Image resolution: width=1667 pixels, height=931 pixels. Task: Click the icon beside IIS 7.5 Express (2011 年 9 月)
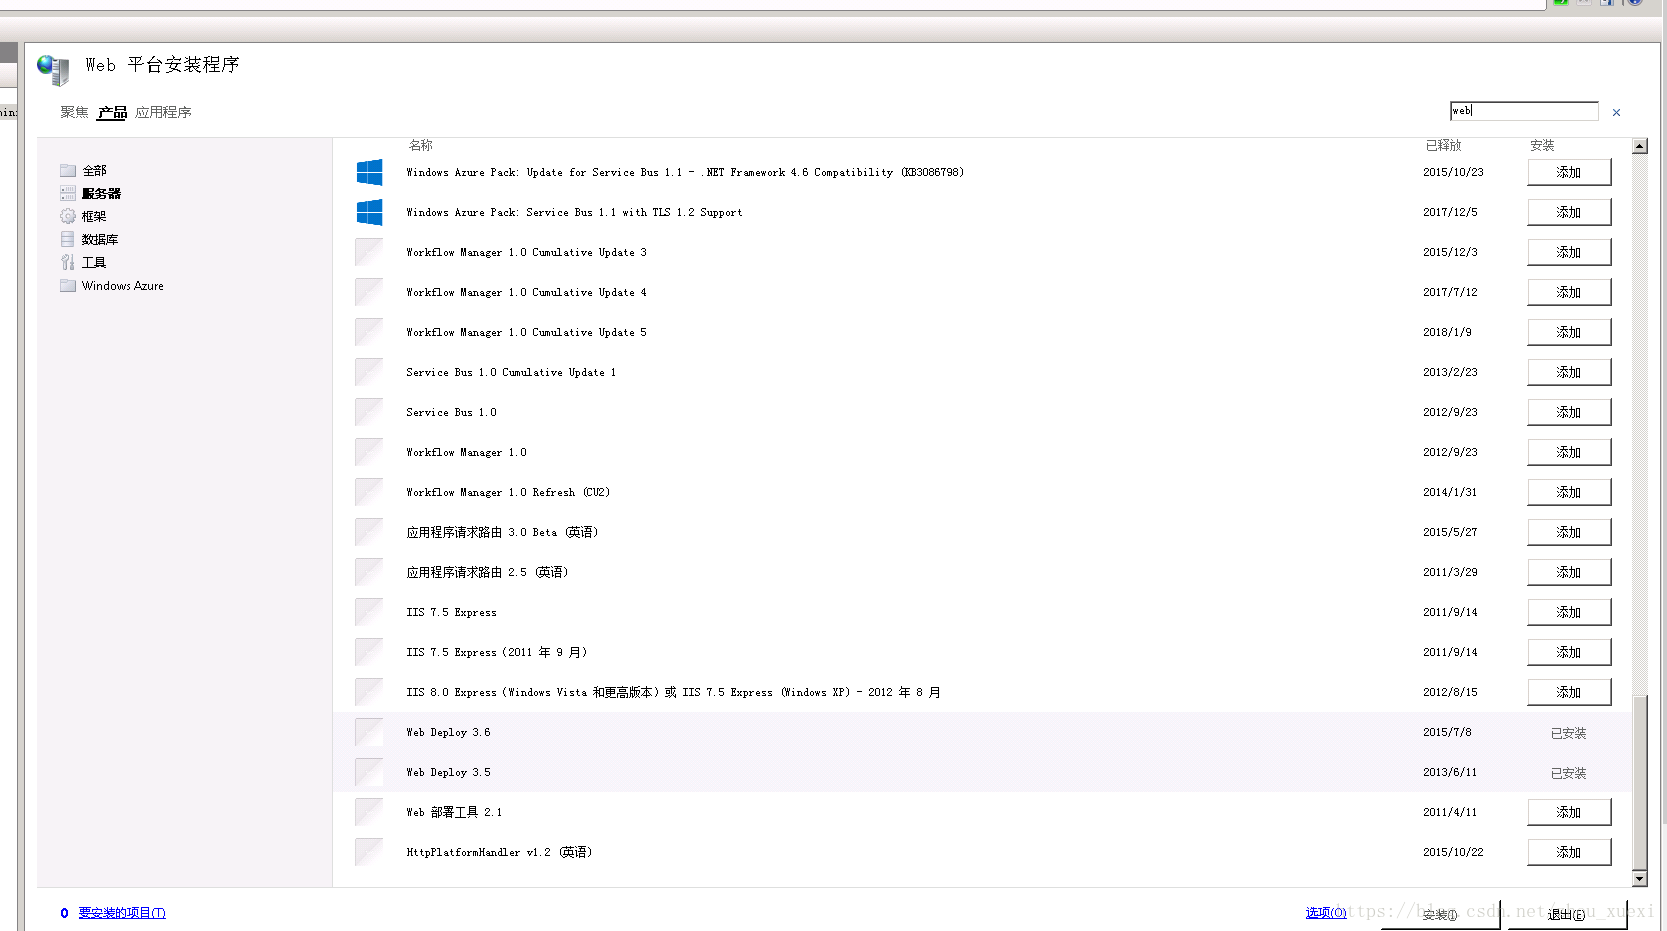(369, 652)
